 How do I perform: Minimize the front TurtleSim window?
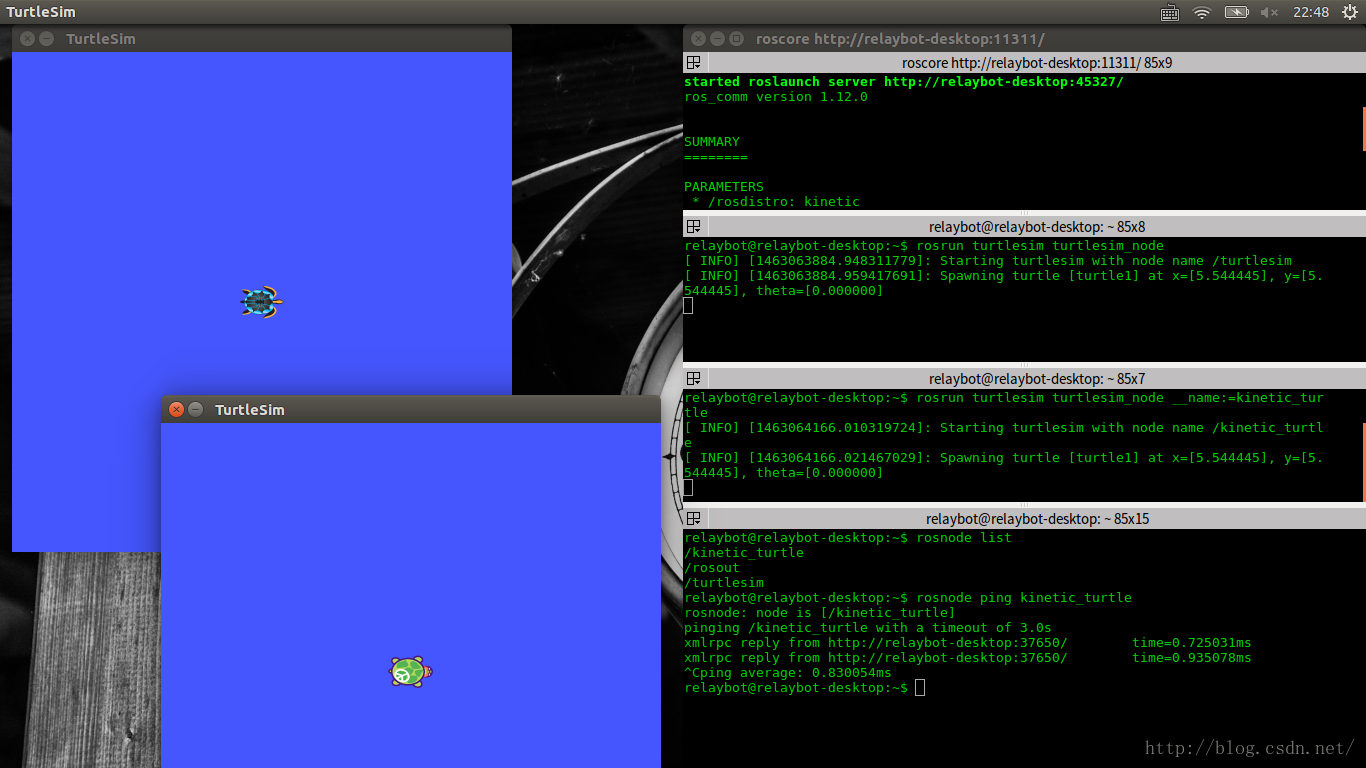(x=196, y=409)
